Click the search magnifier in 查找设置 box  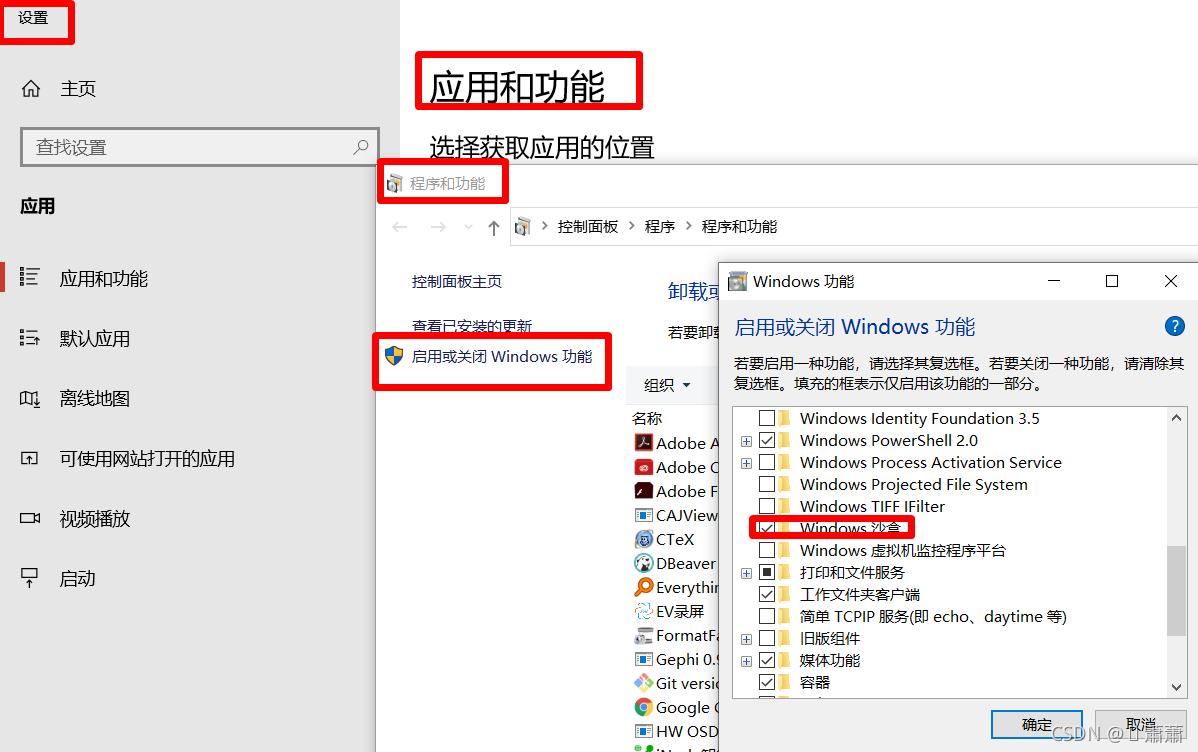tap(361, 147)
